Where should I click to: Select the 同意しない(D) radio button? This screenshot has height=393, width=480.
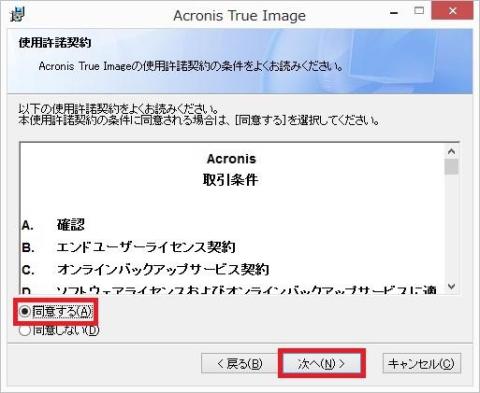pos(59,331)
